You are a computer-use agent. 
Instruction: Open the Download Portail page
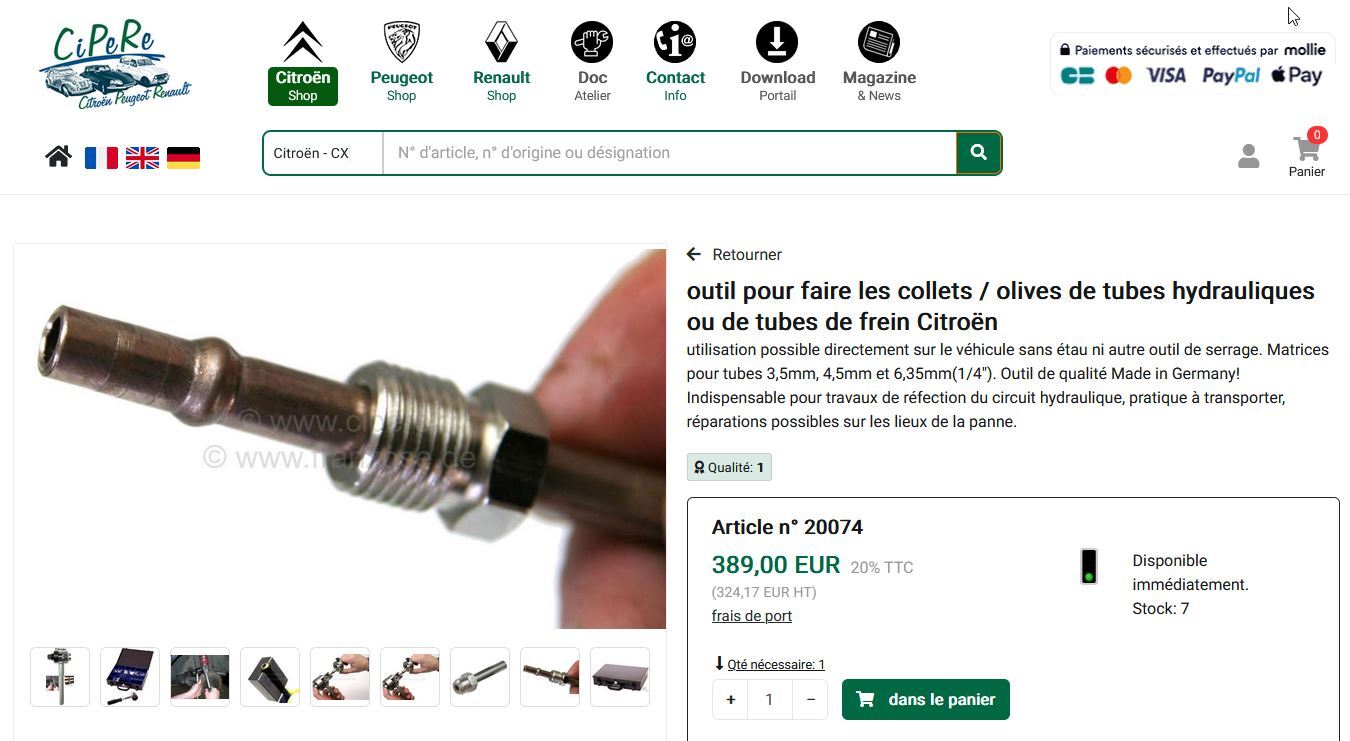pos(777,63)
